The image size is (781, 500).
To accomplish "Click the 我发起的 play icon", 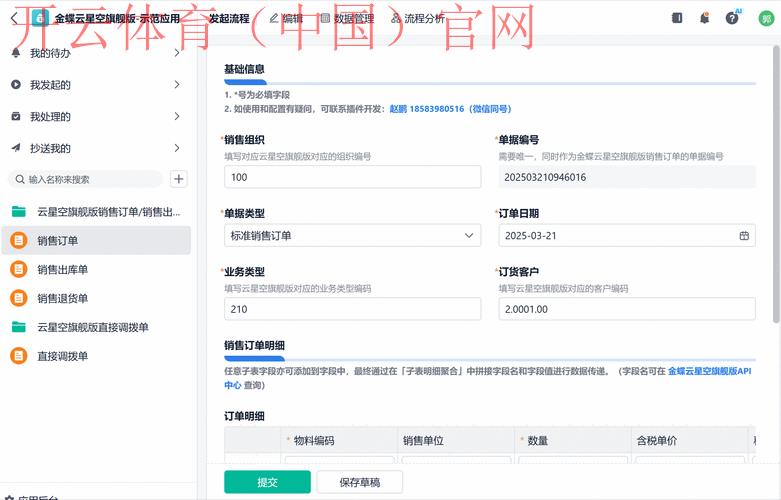I will (x=16, y=85).
